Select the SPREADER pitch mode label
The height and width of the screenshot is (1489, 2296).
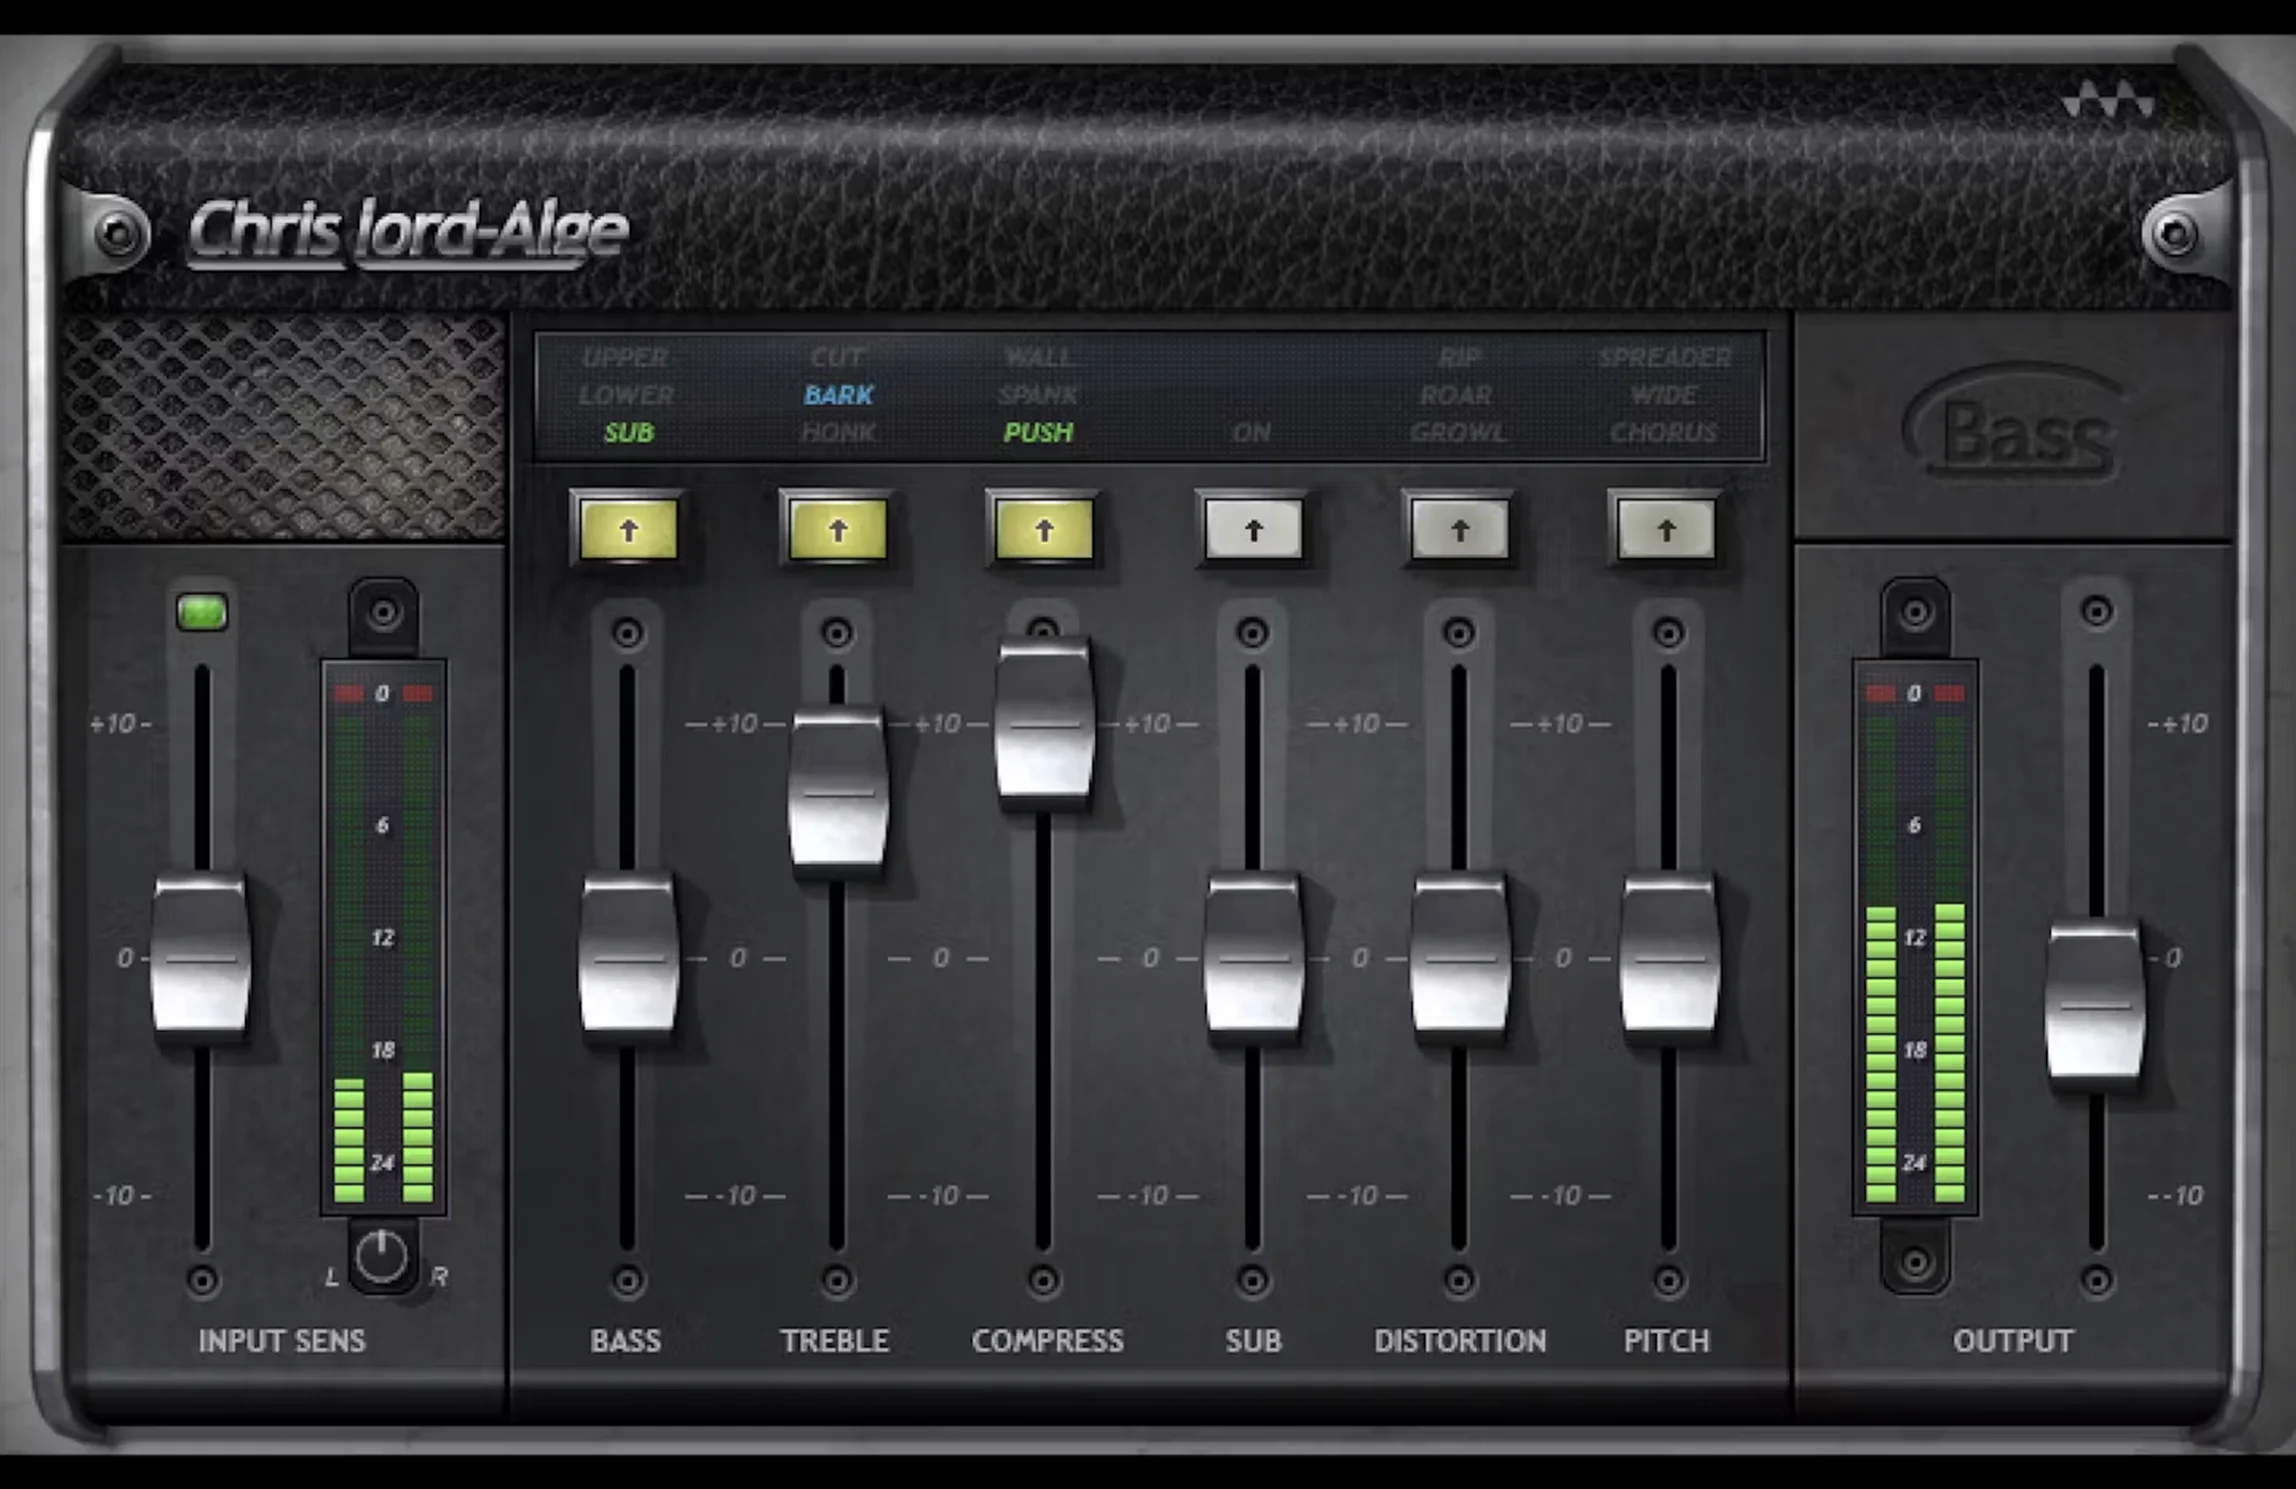click(x=1665, y=357)
